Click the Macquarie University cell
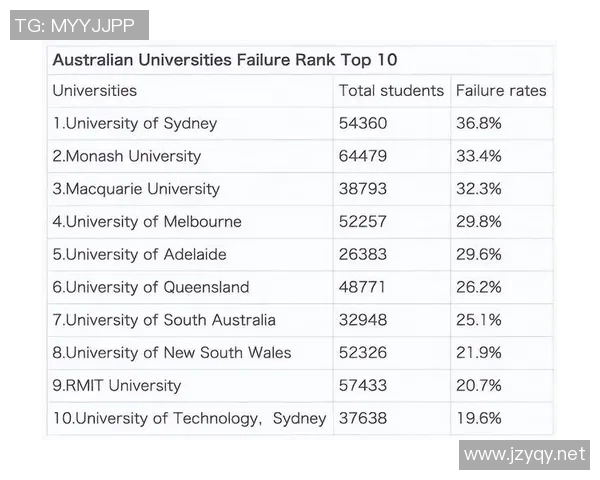600x480 pixels. pyautogui.click(x=136, y=189)
